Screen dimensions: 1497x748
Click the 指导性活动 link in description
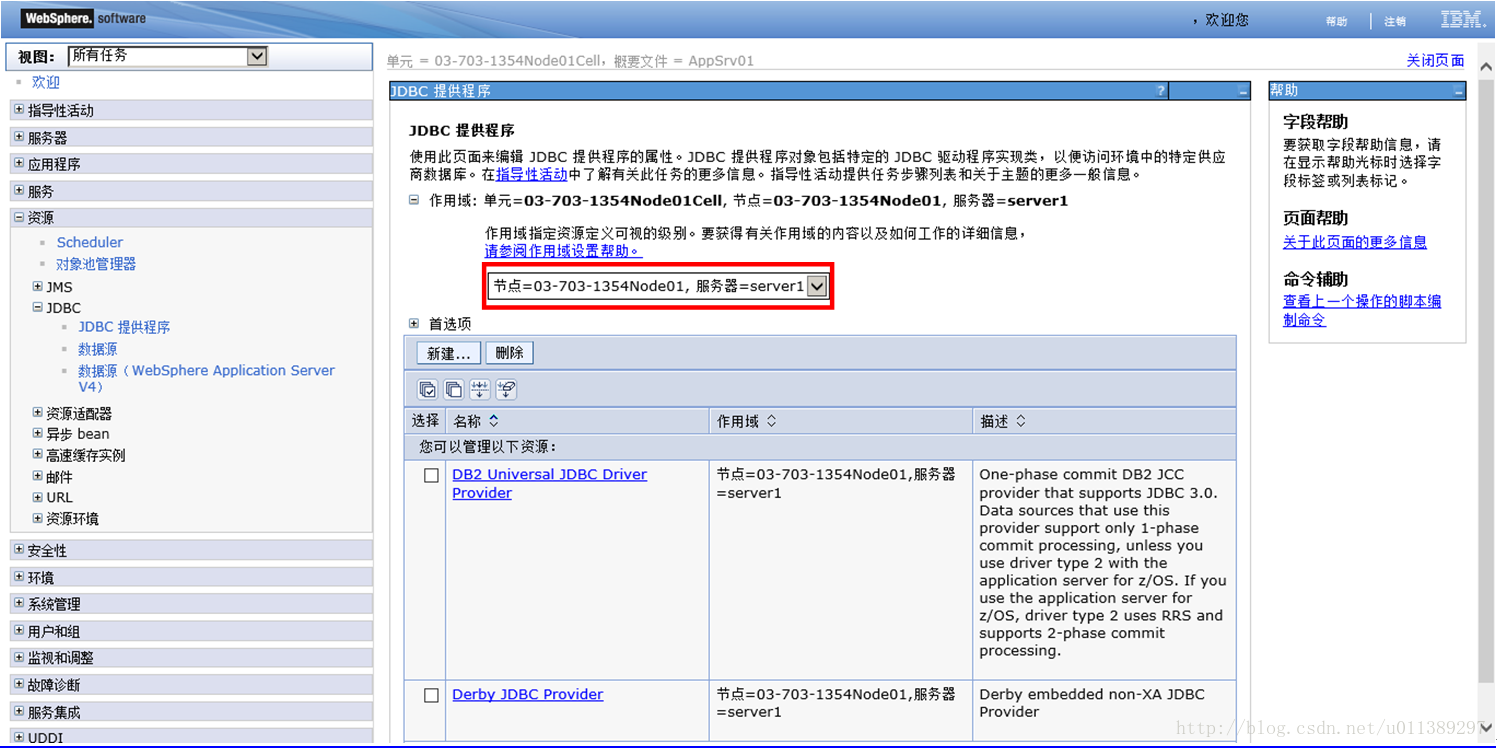pyautogui.click(x=532, y=174)
